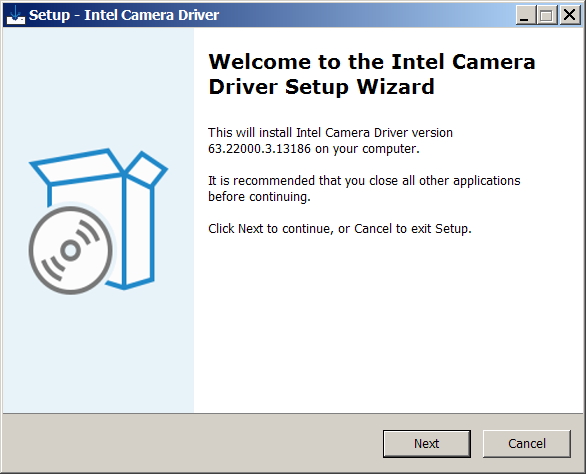Click the Click Next to continue instruction
586x474 pixels.
(340, 228)
